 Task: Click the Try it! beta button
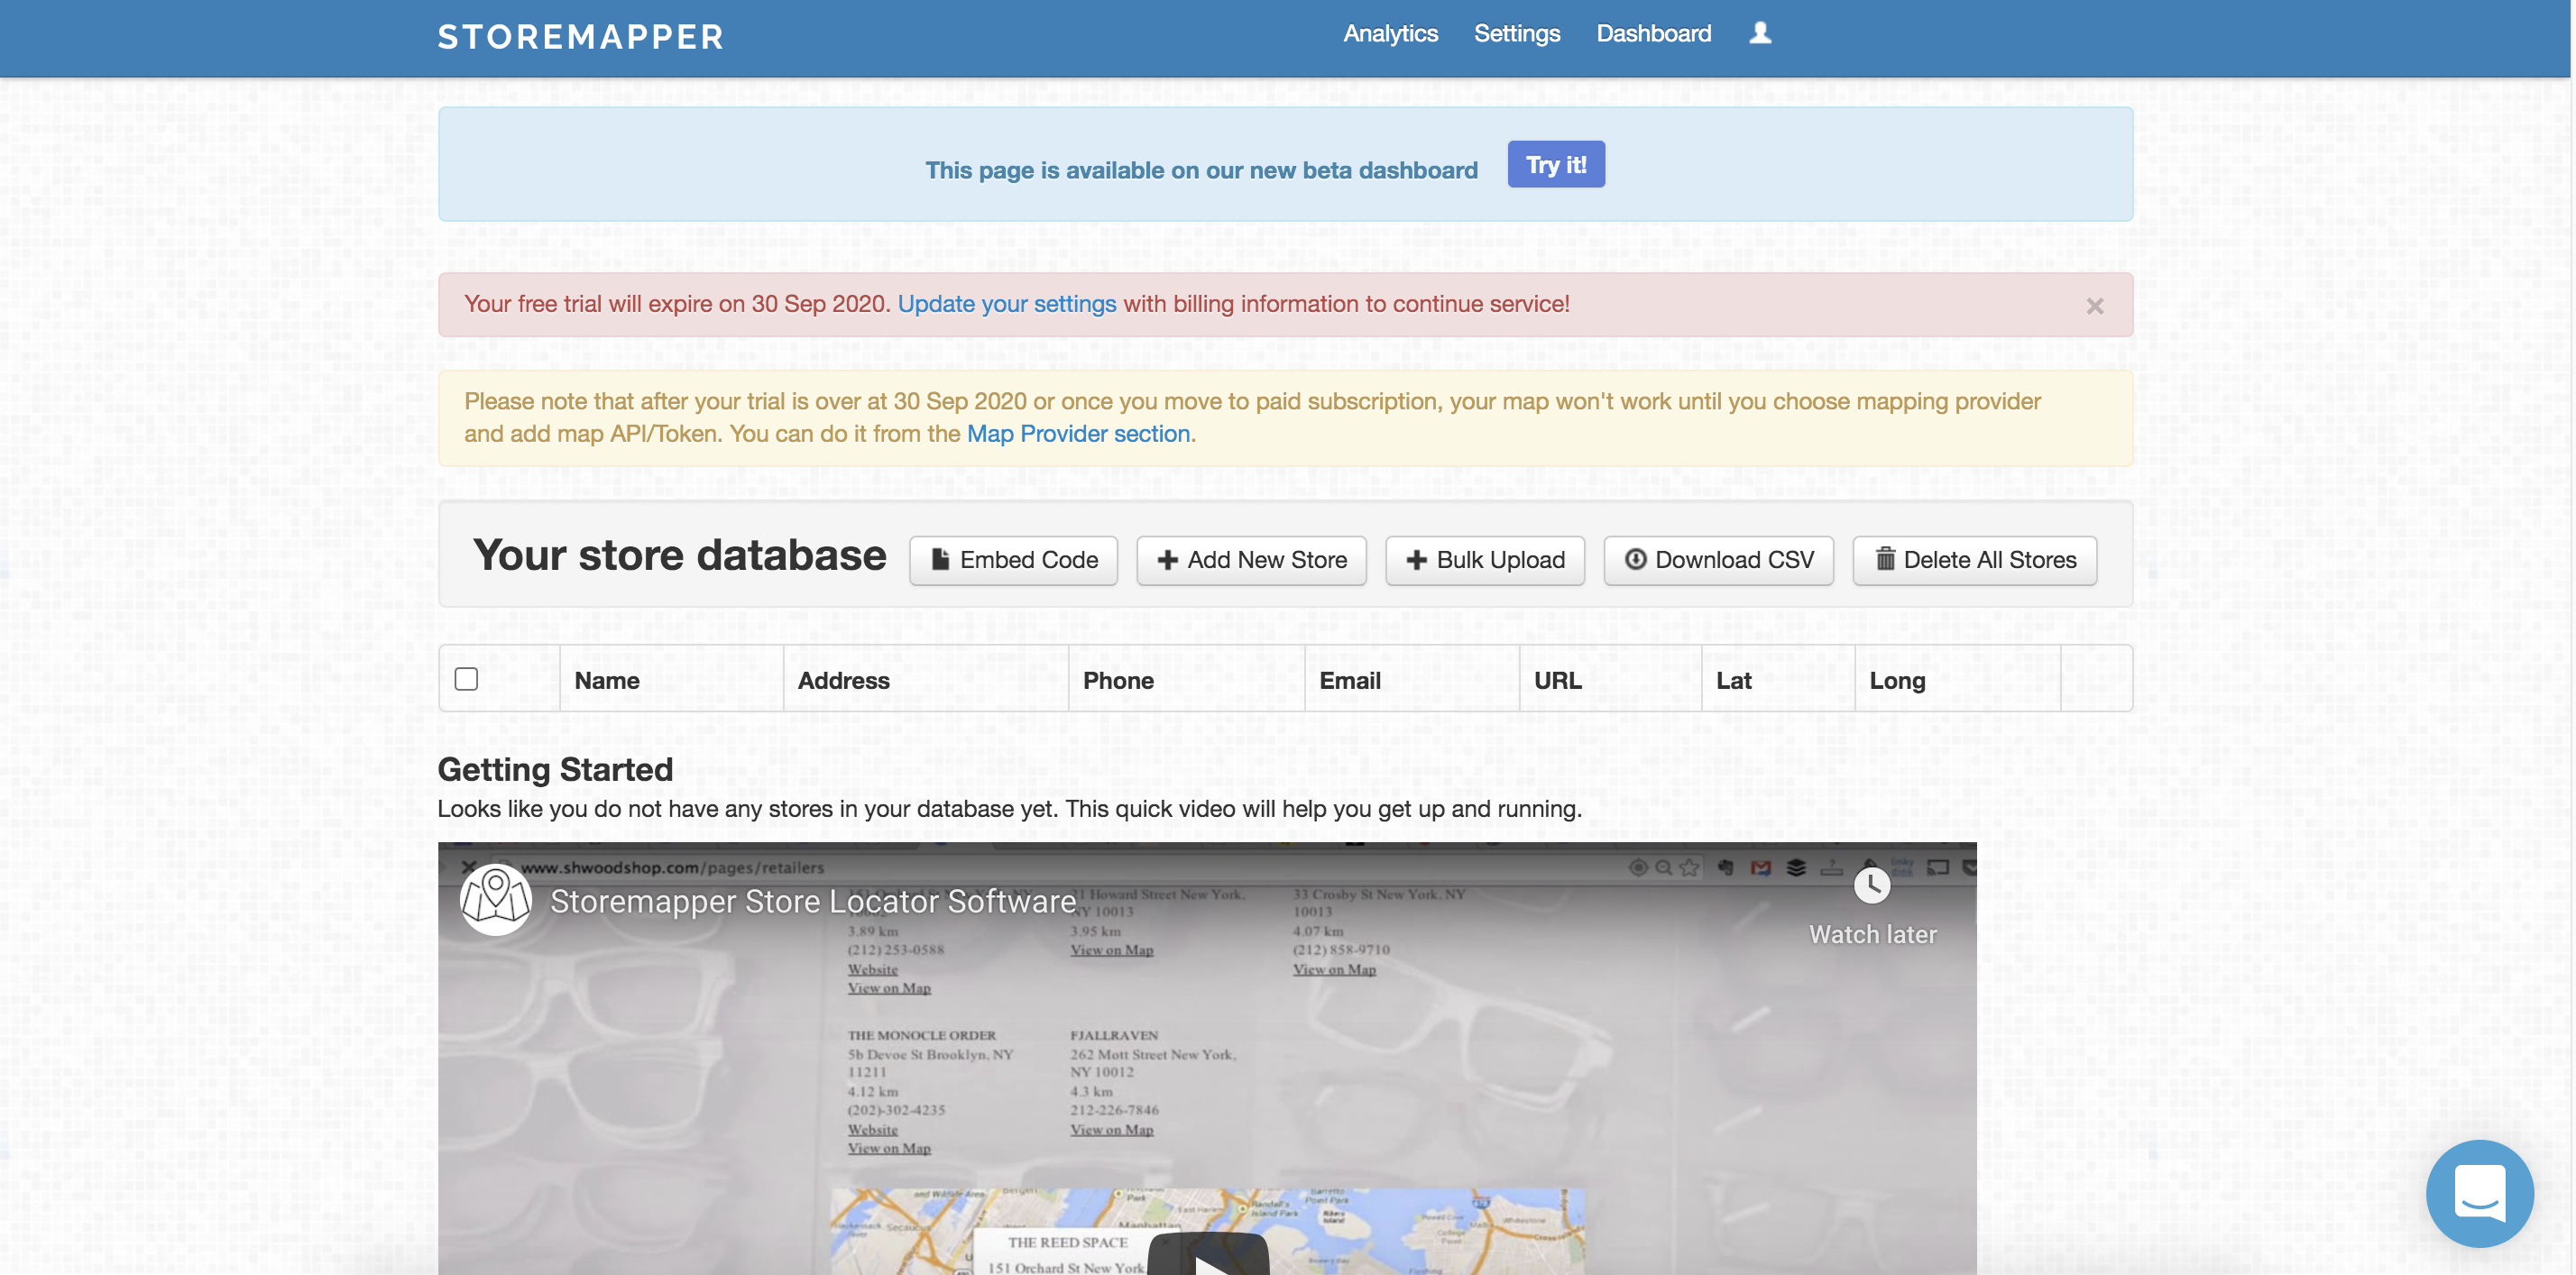point(1556,164)
